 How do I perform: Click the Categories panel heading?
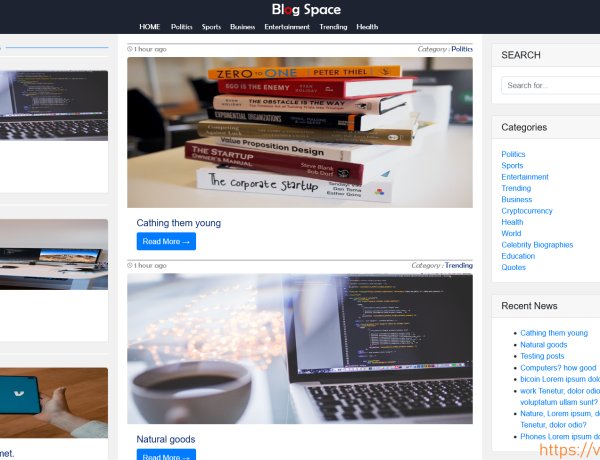pos(524,127)
